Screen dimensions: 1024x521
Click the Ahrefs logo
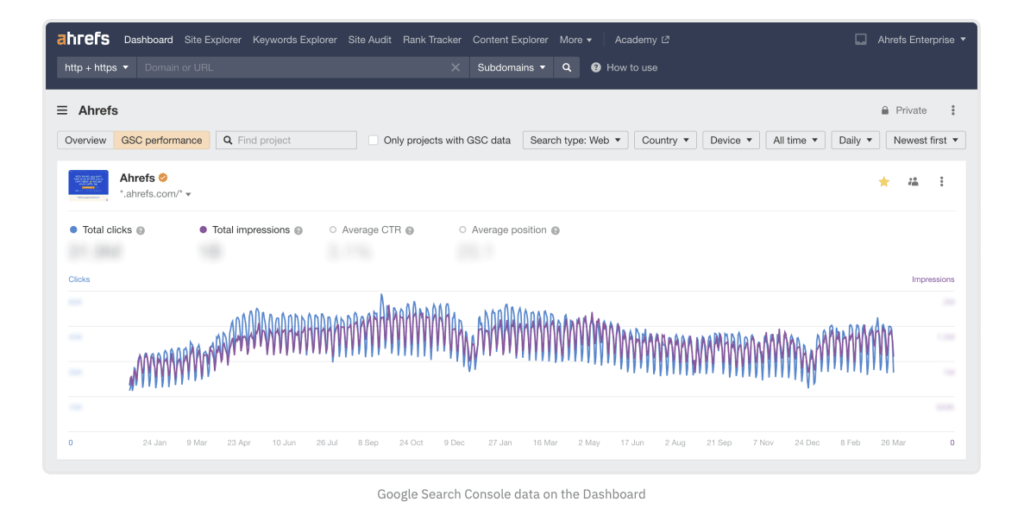tap(85, 40)
